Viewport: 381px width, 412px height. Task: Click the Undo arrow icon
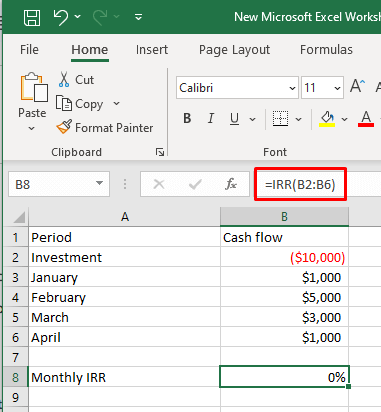61,17
